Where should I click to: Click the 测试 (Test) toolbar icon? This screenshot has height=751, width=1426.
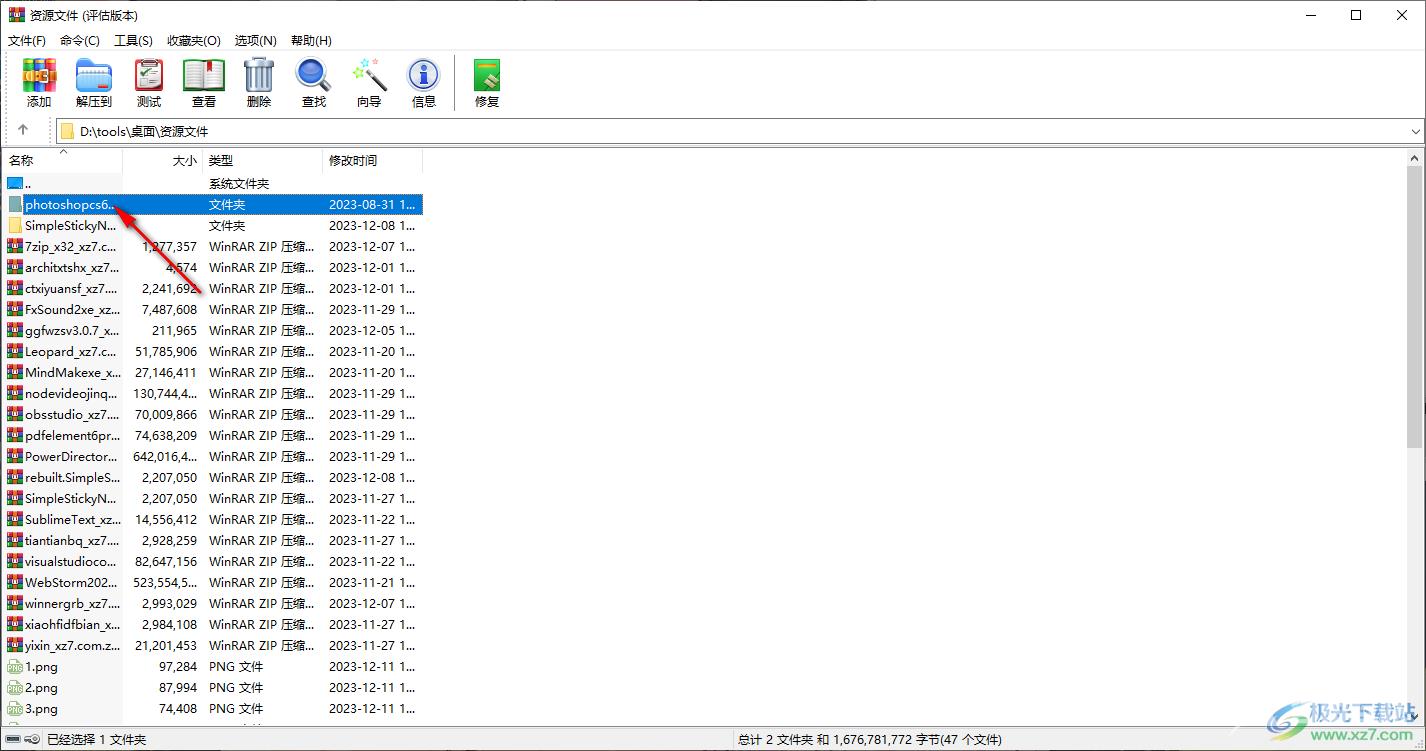click(x=149, y=76)
